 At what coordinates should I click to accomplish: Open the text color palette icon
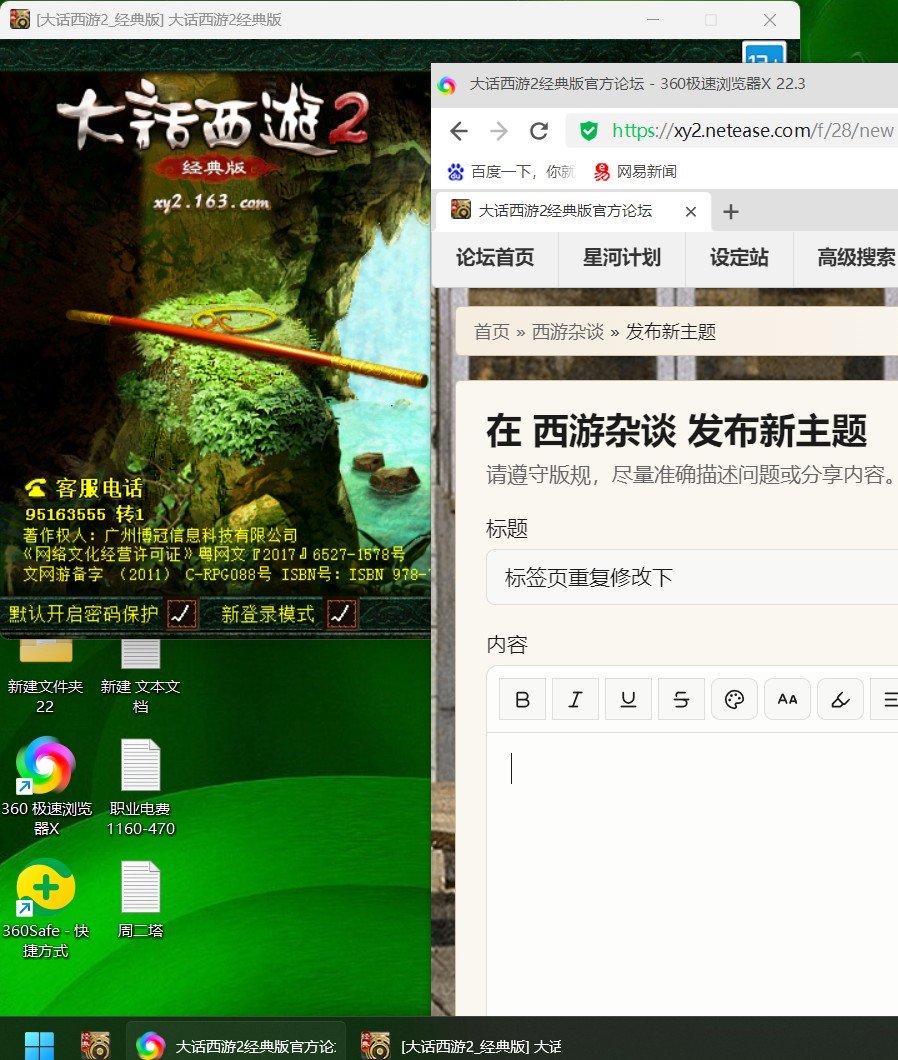[734, 699]
